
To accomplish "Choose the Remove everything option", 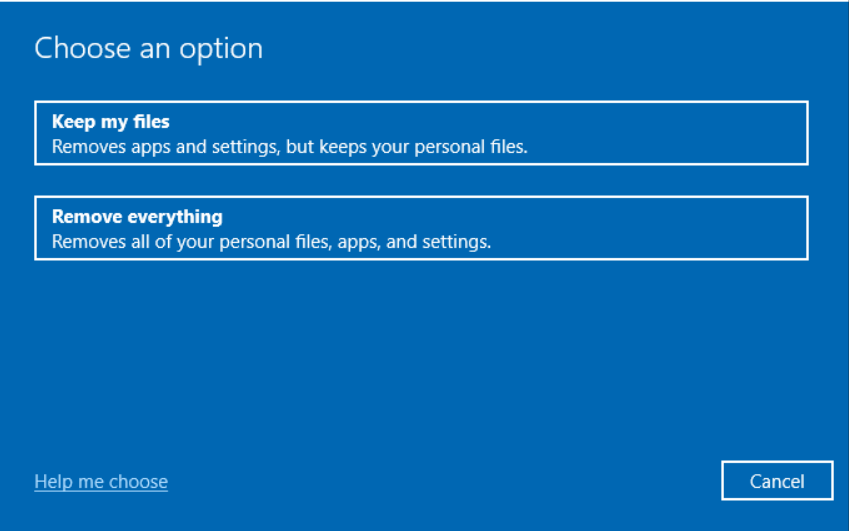I will point(420,228).
